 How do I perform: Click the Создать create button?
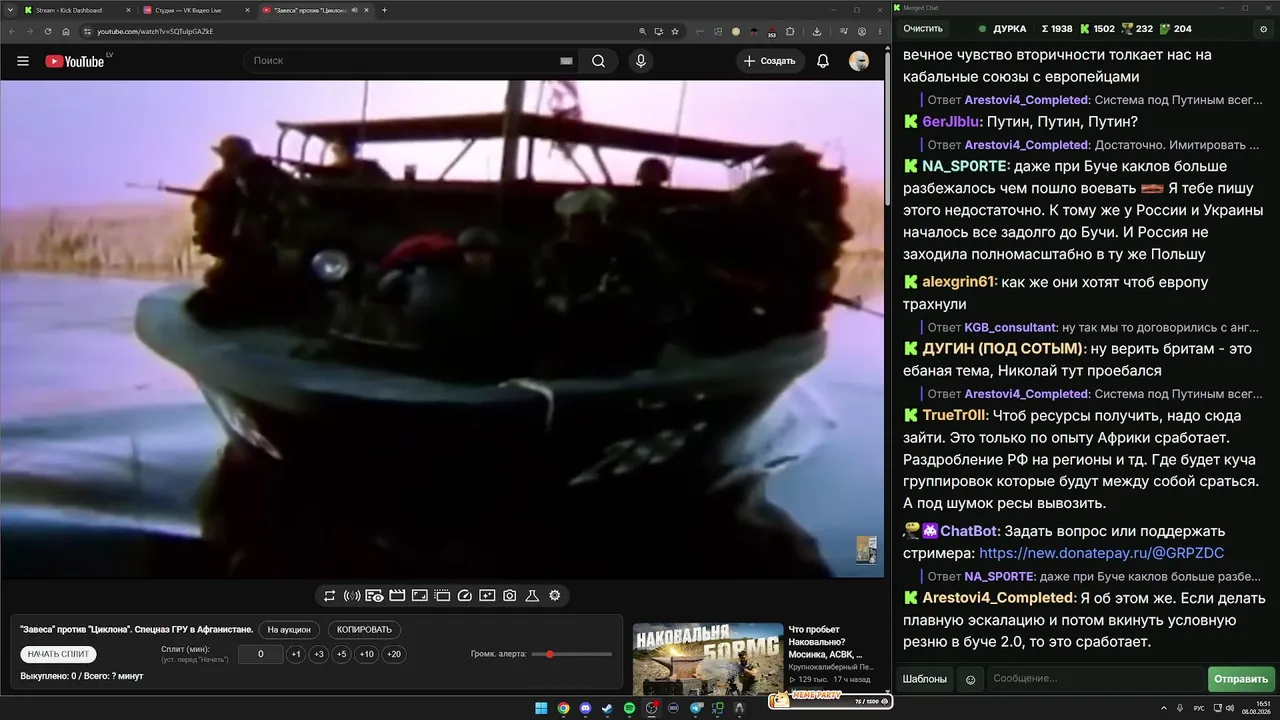tap(770, 61)
